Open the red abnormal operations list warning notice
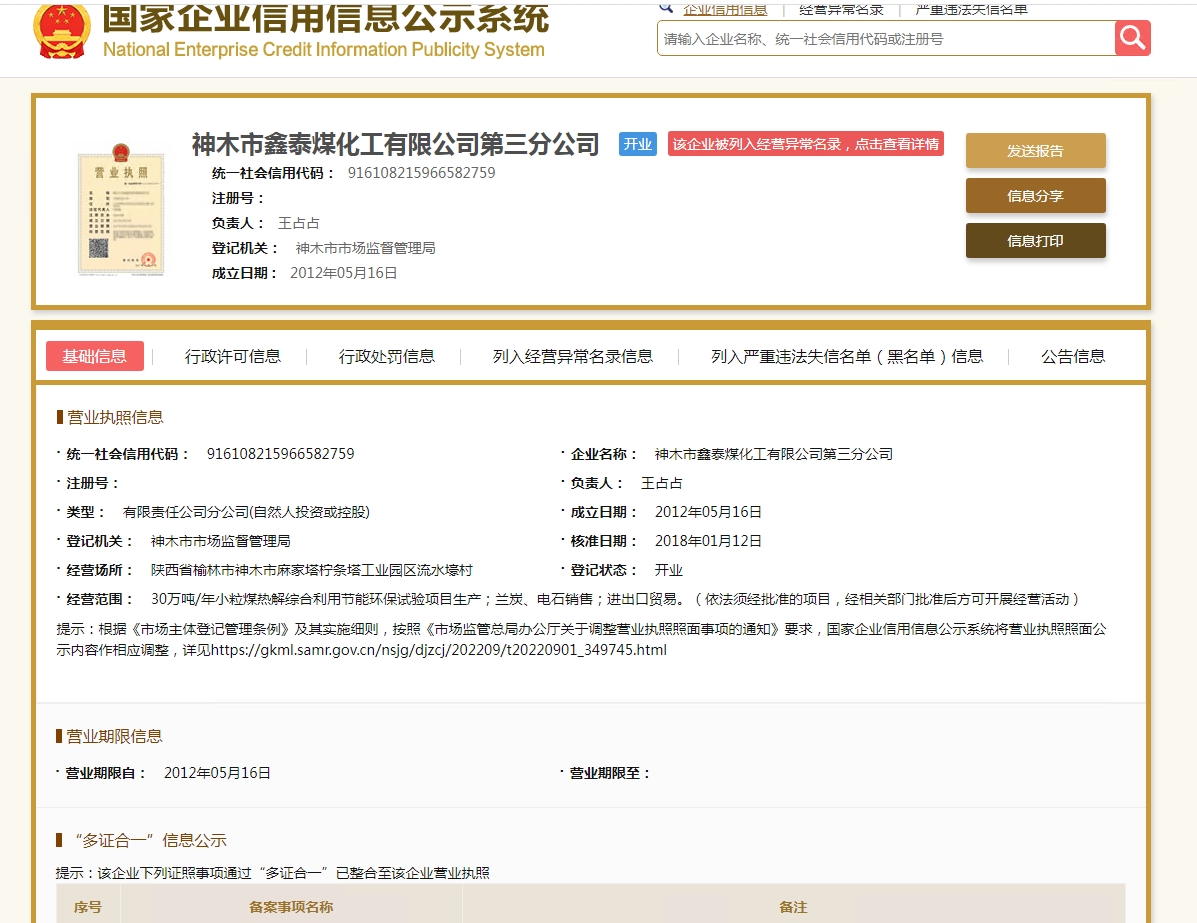This screenshot has width=1197, height=923. point(805,144)
